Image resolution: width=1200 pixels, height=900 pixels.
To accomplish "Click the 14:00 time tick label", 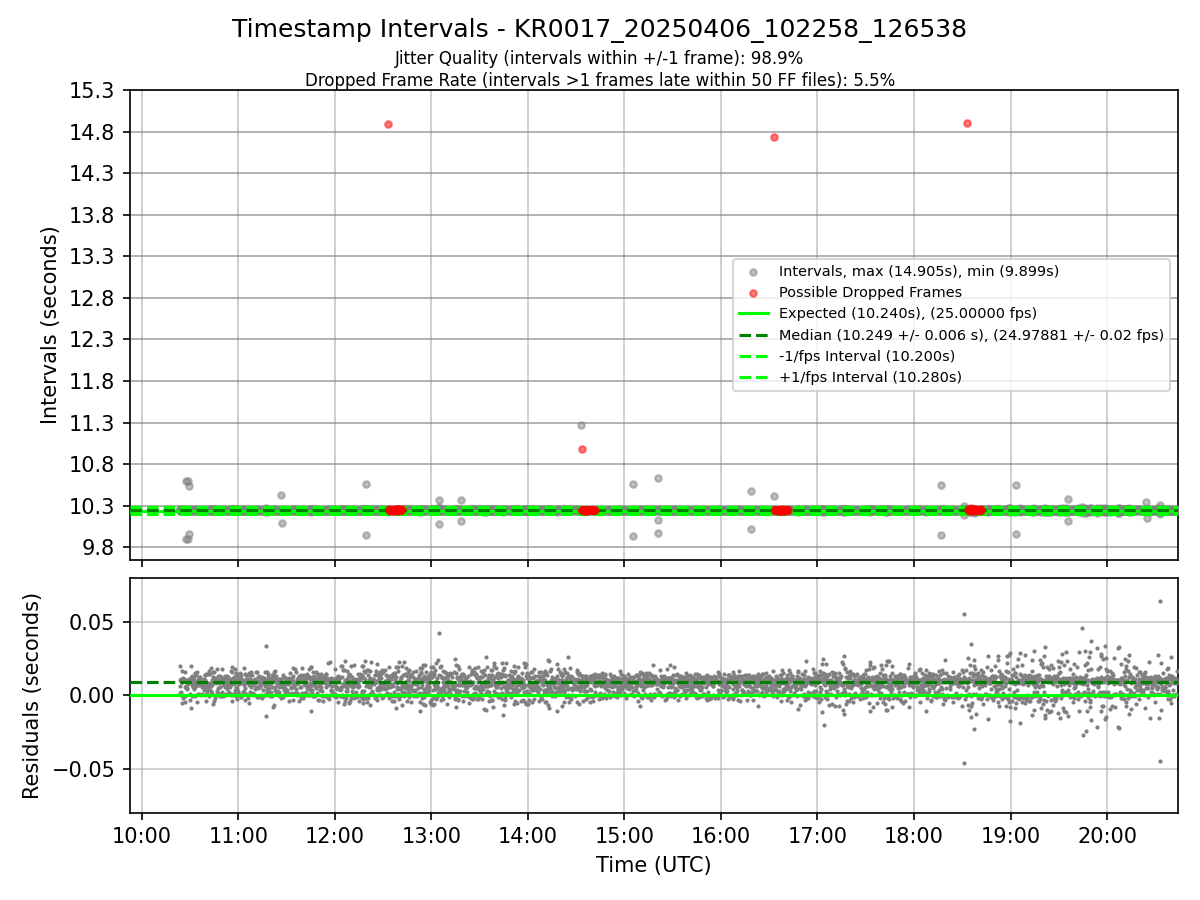I will coord(527,836).
